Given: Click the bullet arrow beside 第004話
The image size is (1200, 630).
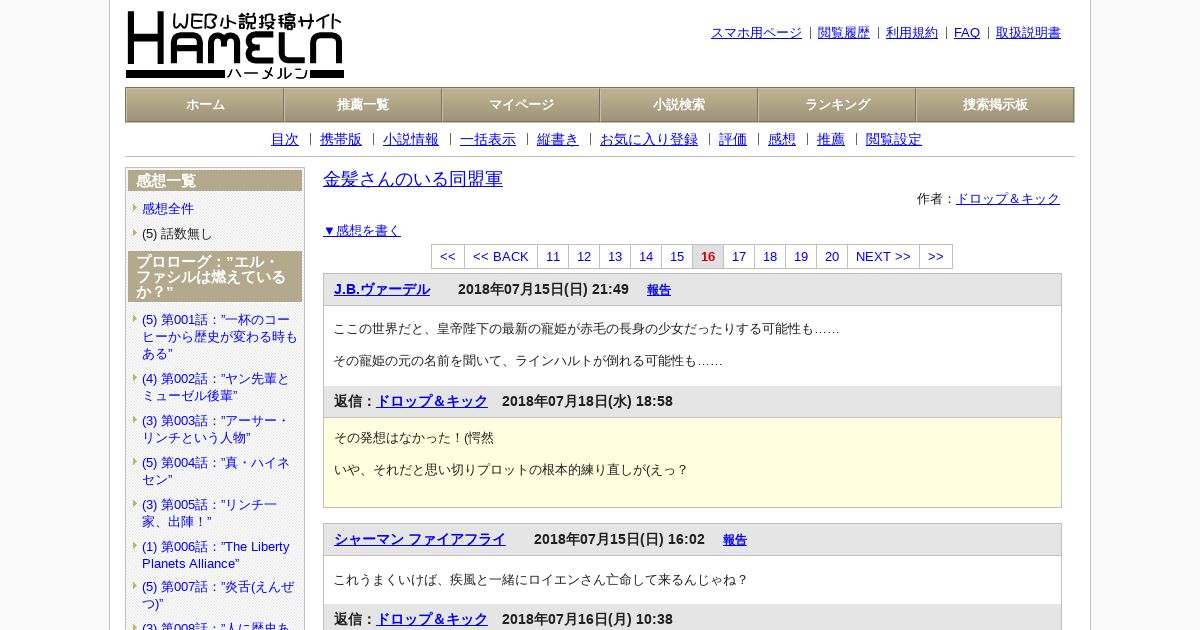Looking at the screenshot, I should coord(135,462).
